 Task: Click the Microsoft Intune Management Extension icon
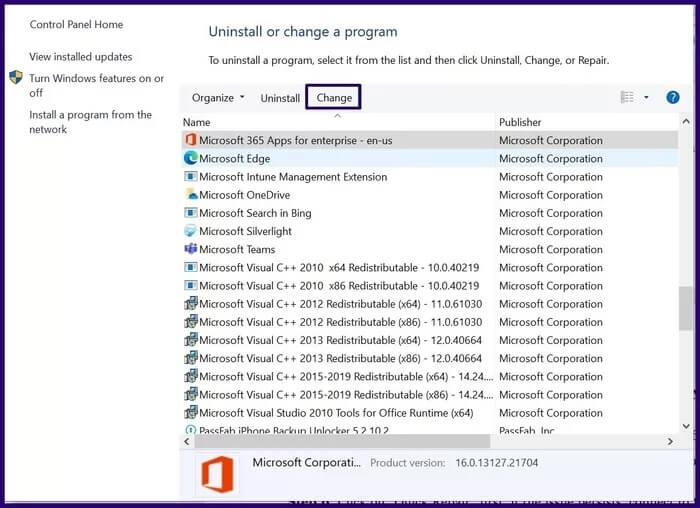191,176
